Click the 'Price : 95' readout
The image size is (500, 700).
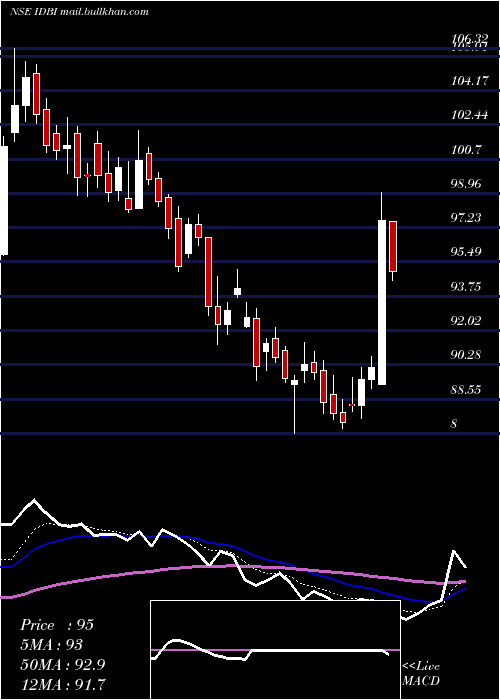(57, 625)
